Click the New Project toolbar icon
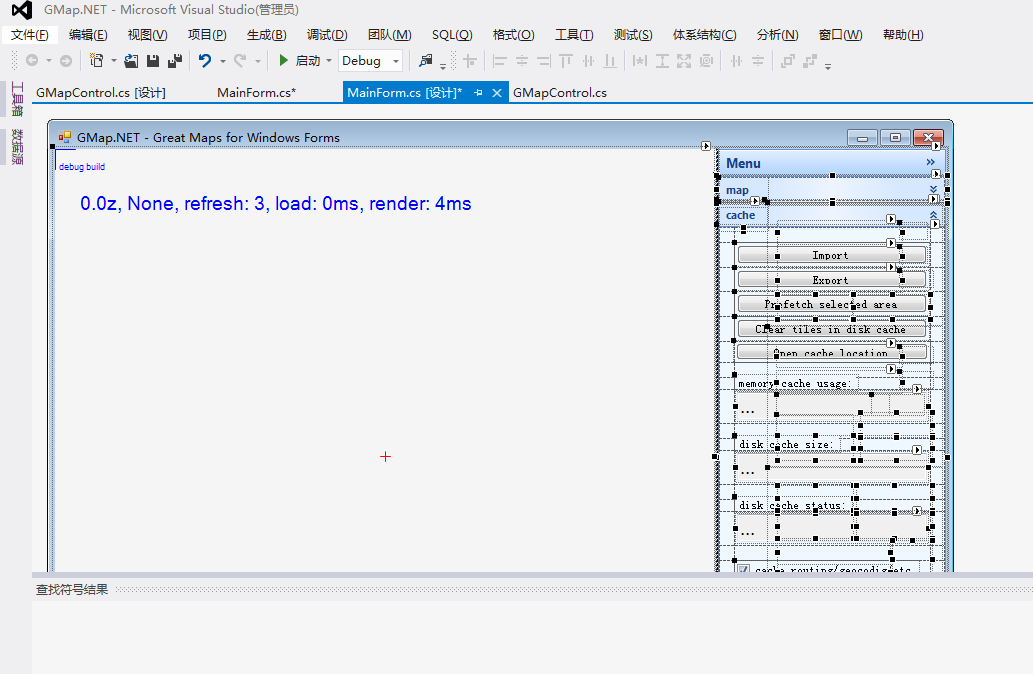 point(97,61)
